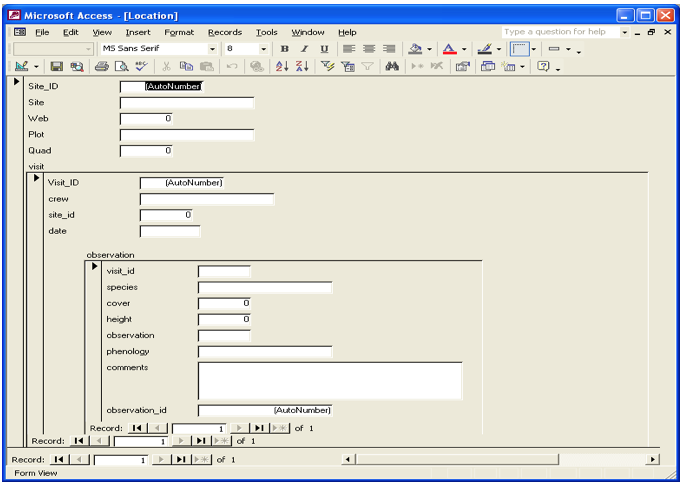Open the font size 8 dropdown

point(263,49)
